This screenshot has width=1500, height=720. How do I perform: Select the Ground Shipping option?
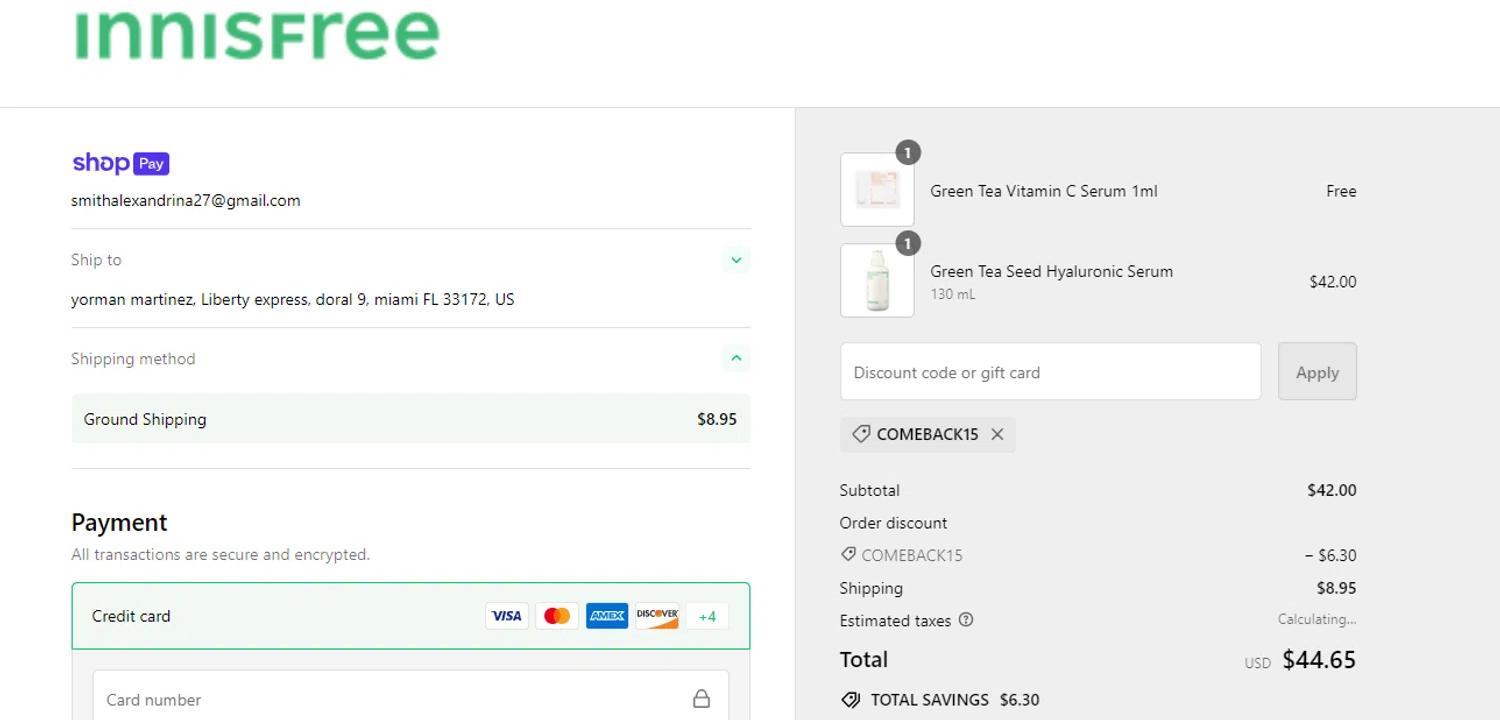tap(411, 419)
